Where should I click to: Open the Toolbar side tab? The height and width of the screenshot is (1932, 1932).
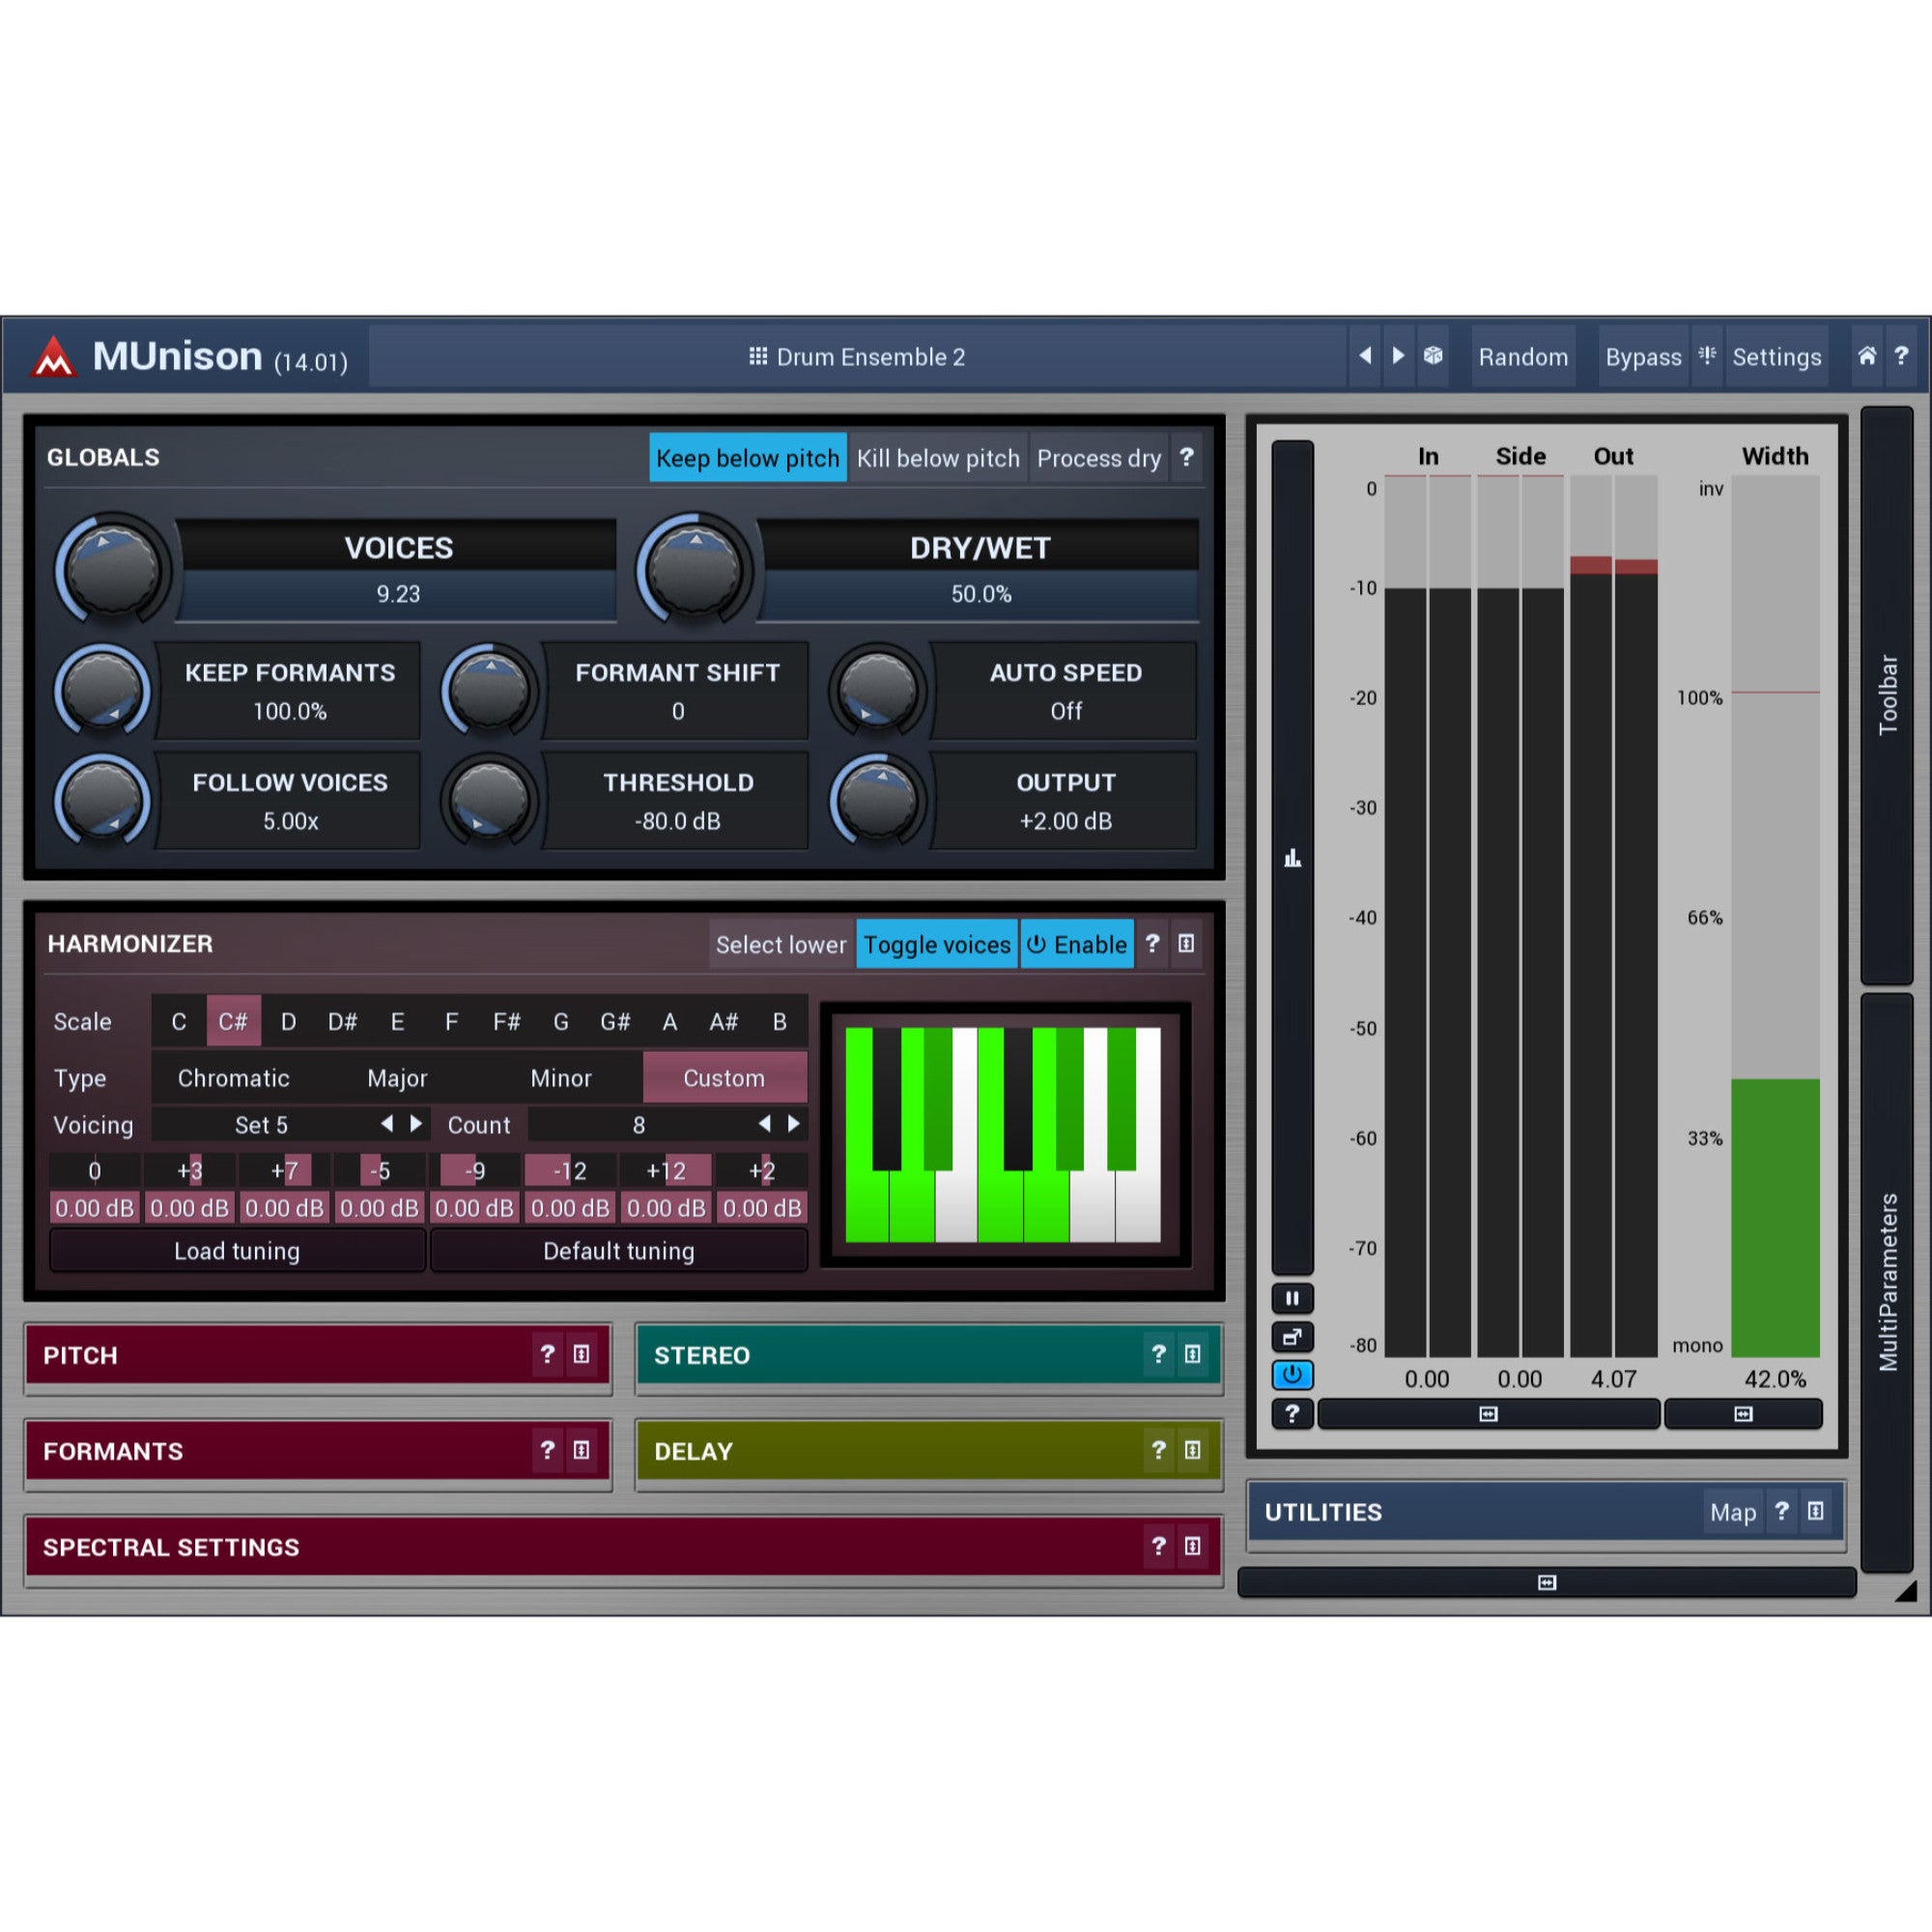(x=1887, y=695)
